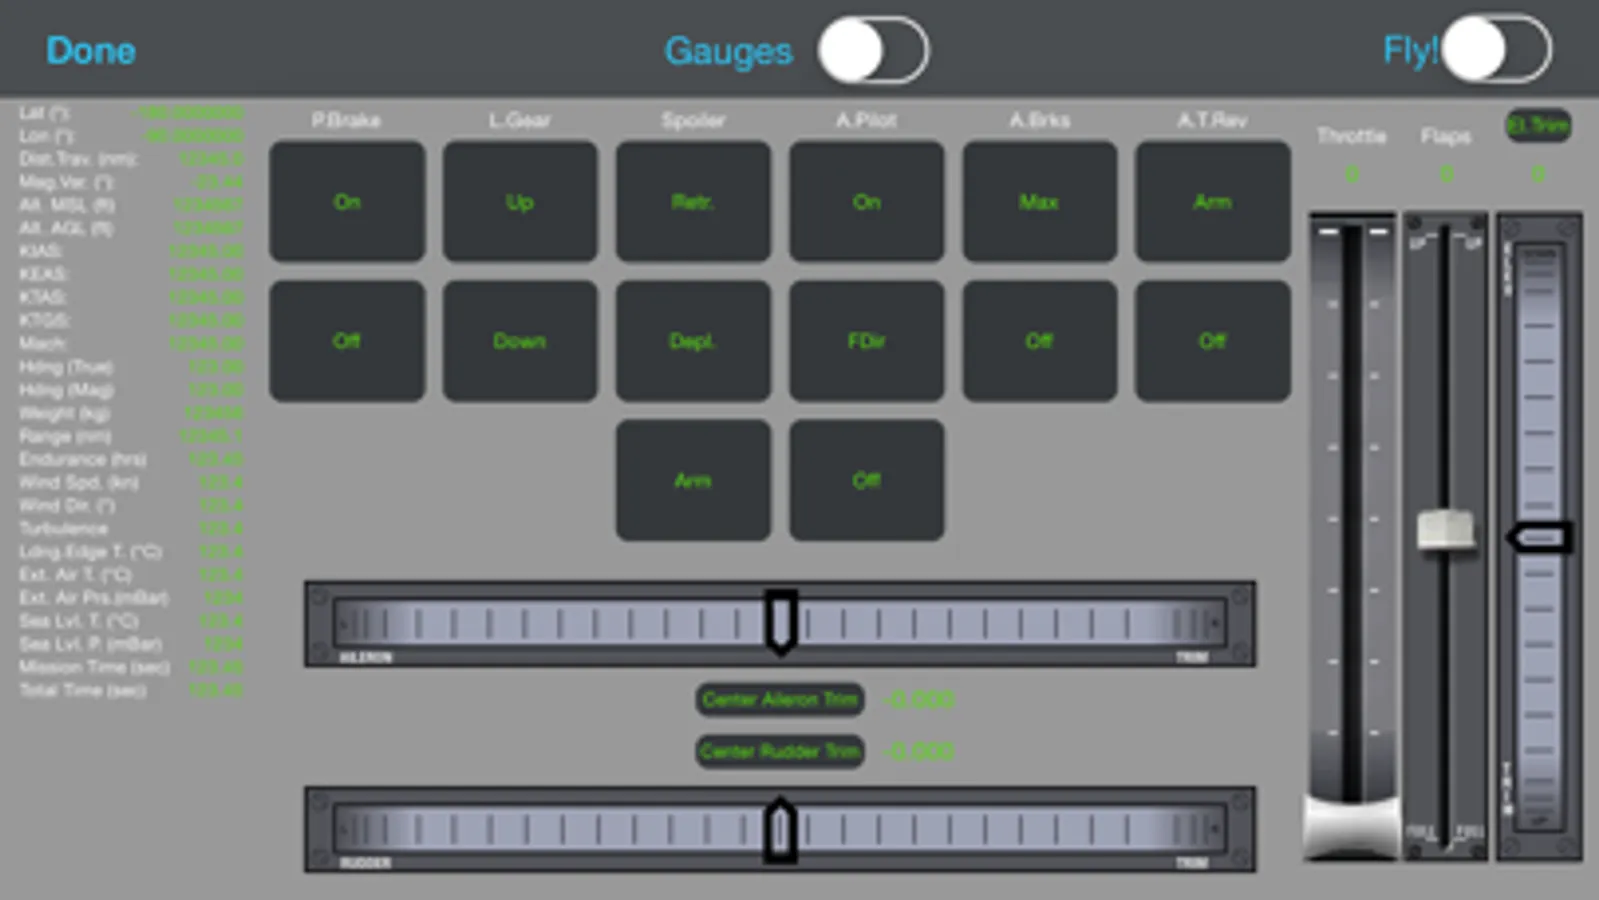Select the El.Trim indicator button

tap(1538, 126)
